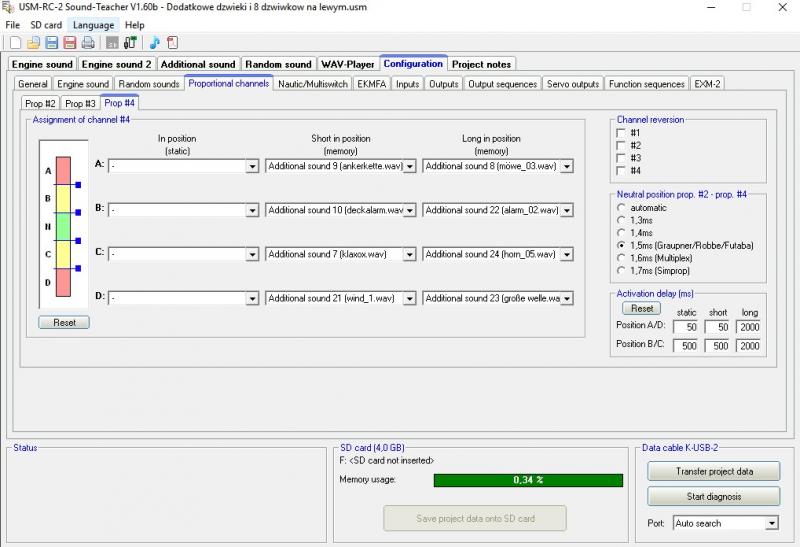Click the red Save As floppy icon
The image size is (800, 547).
69,42
